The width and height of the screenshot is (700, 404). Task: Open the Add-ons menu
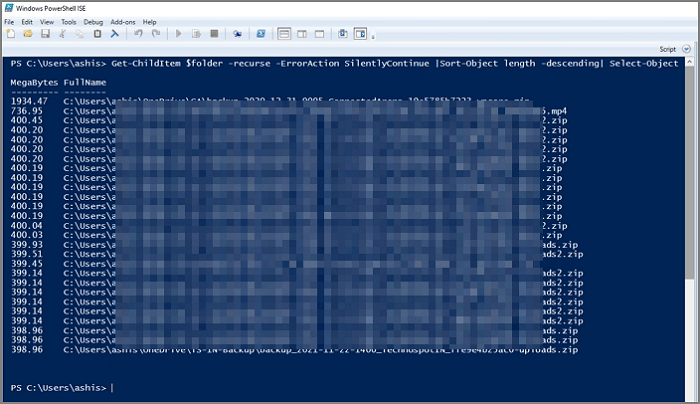pos(123,21)
